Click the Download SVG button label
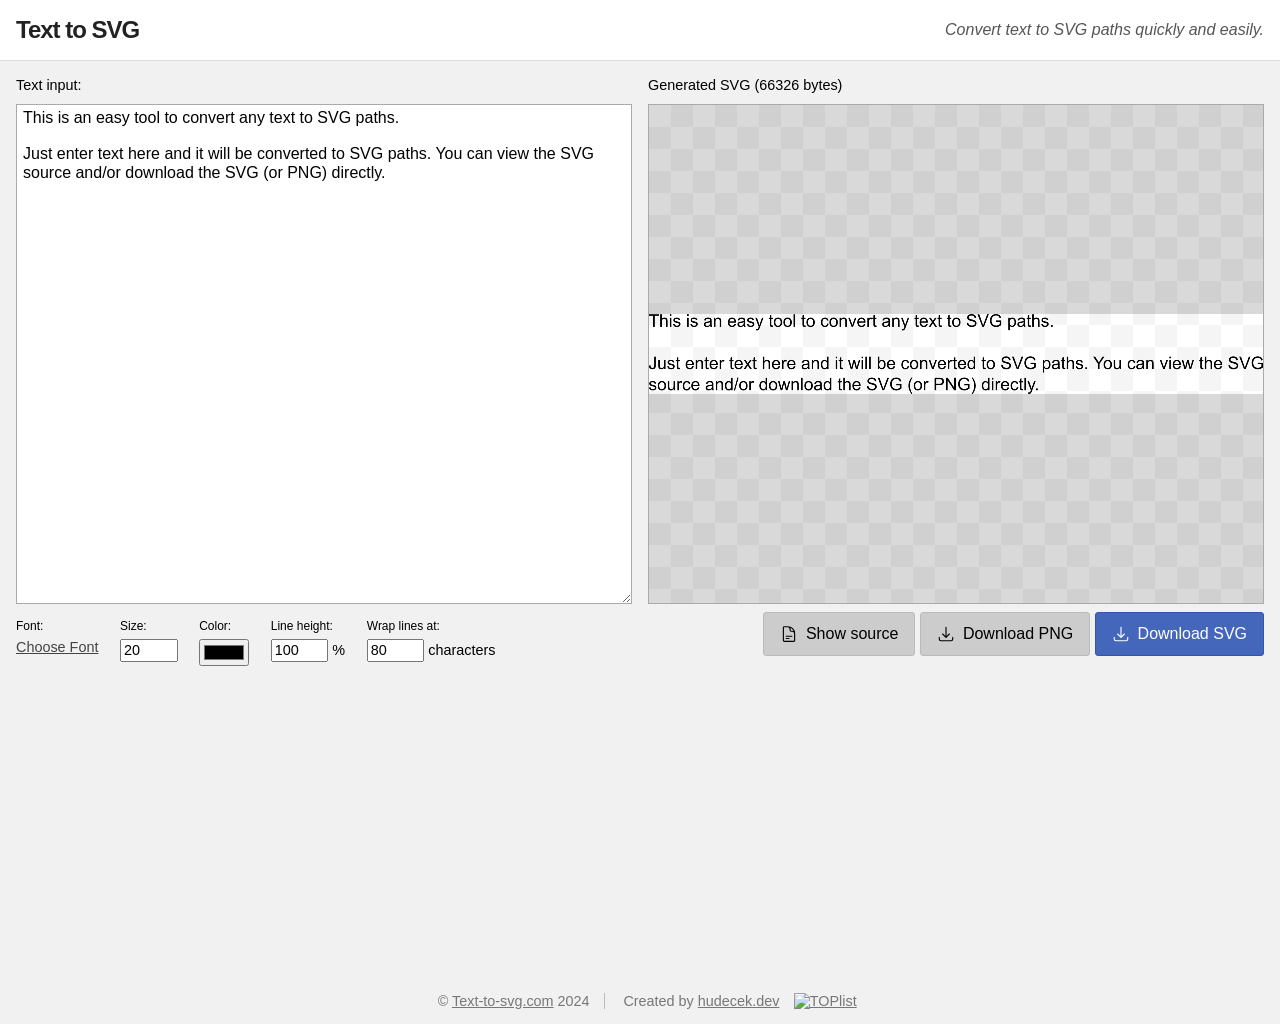Screen dimensions: 1280x1024 [1192, 634]
